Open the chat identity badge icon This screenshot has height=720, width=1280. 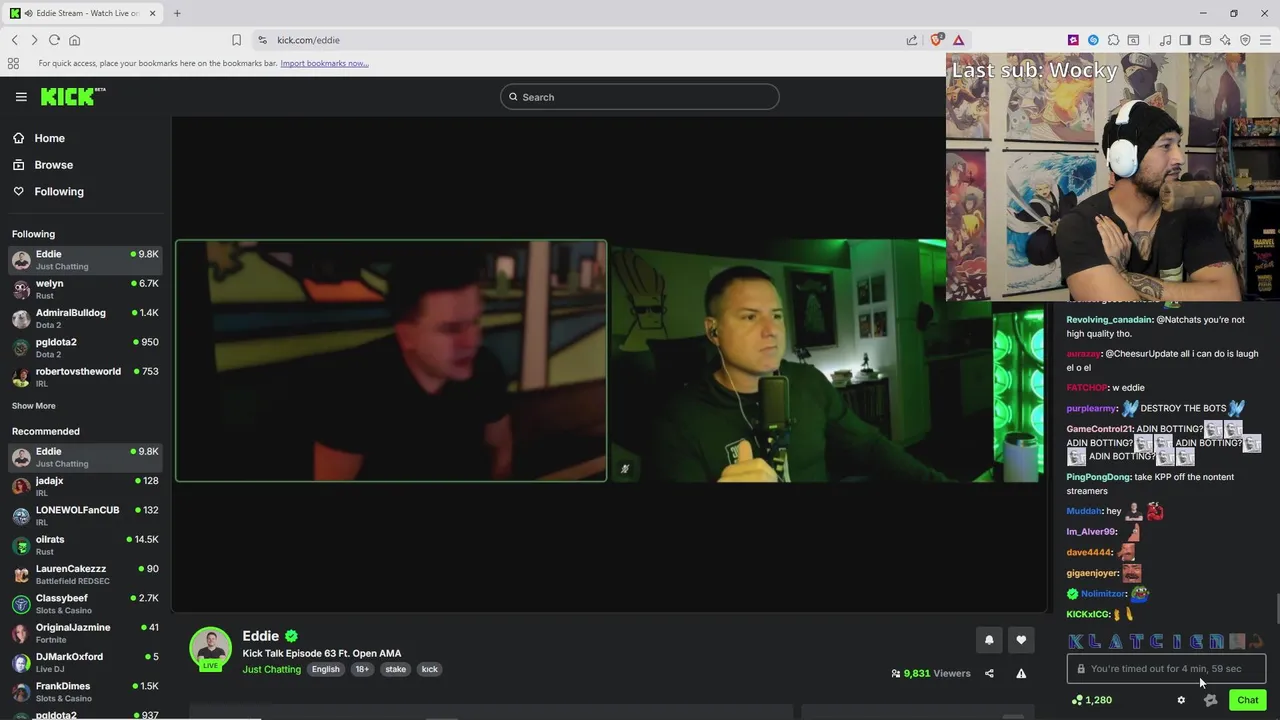tap(1210, 700)
